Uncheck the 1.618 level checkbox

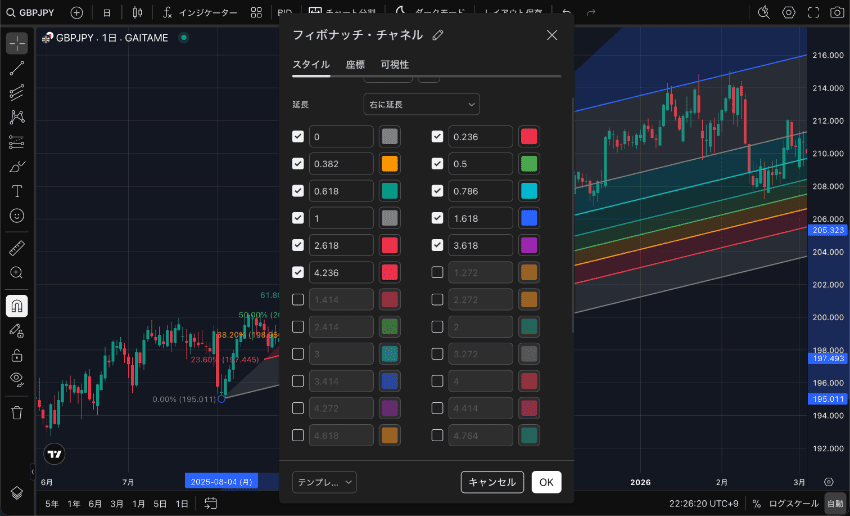pyautogui.click(x=437, y=217)
